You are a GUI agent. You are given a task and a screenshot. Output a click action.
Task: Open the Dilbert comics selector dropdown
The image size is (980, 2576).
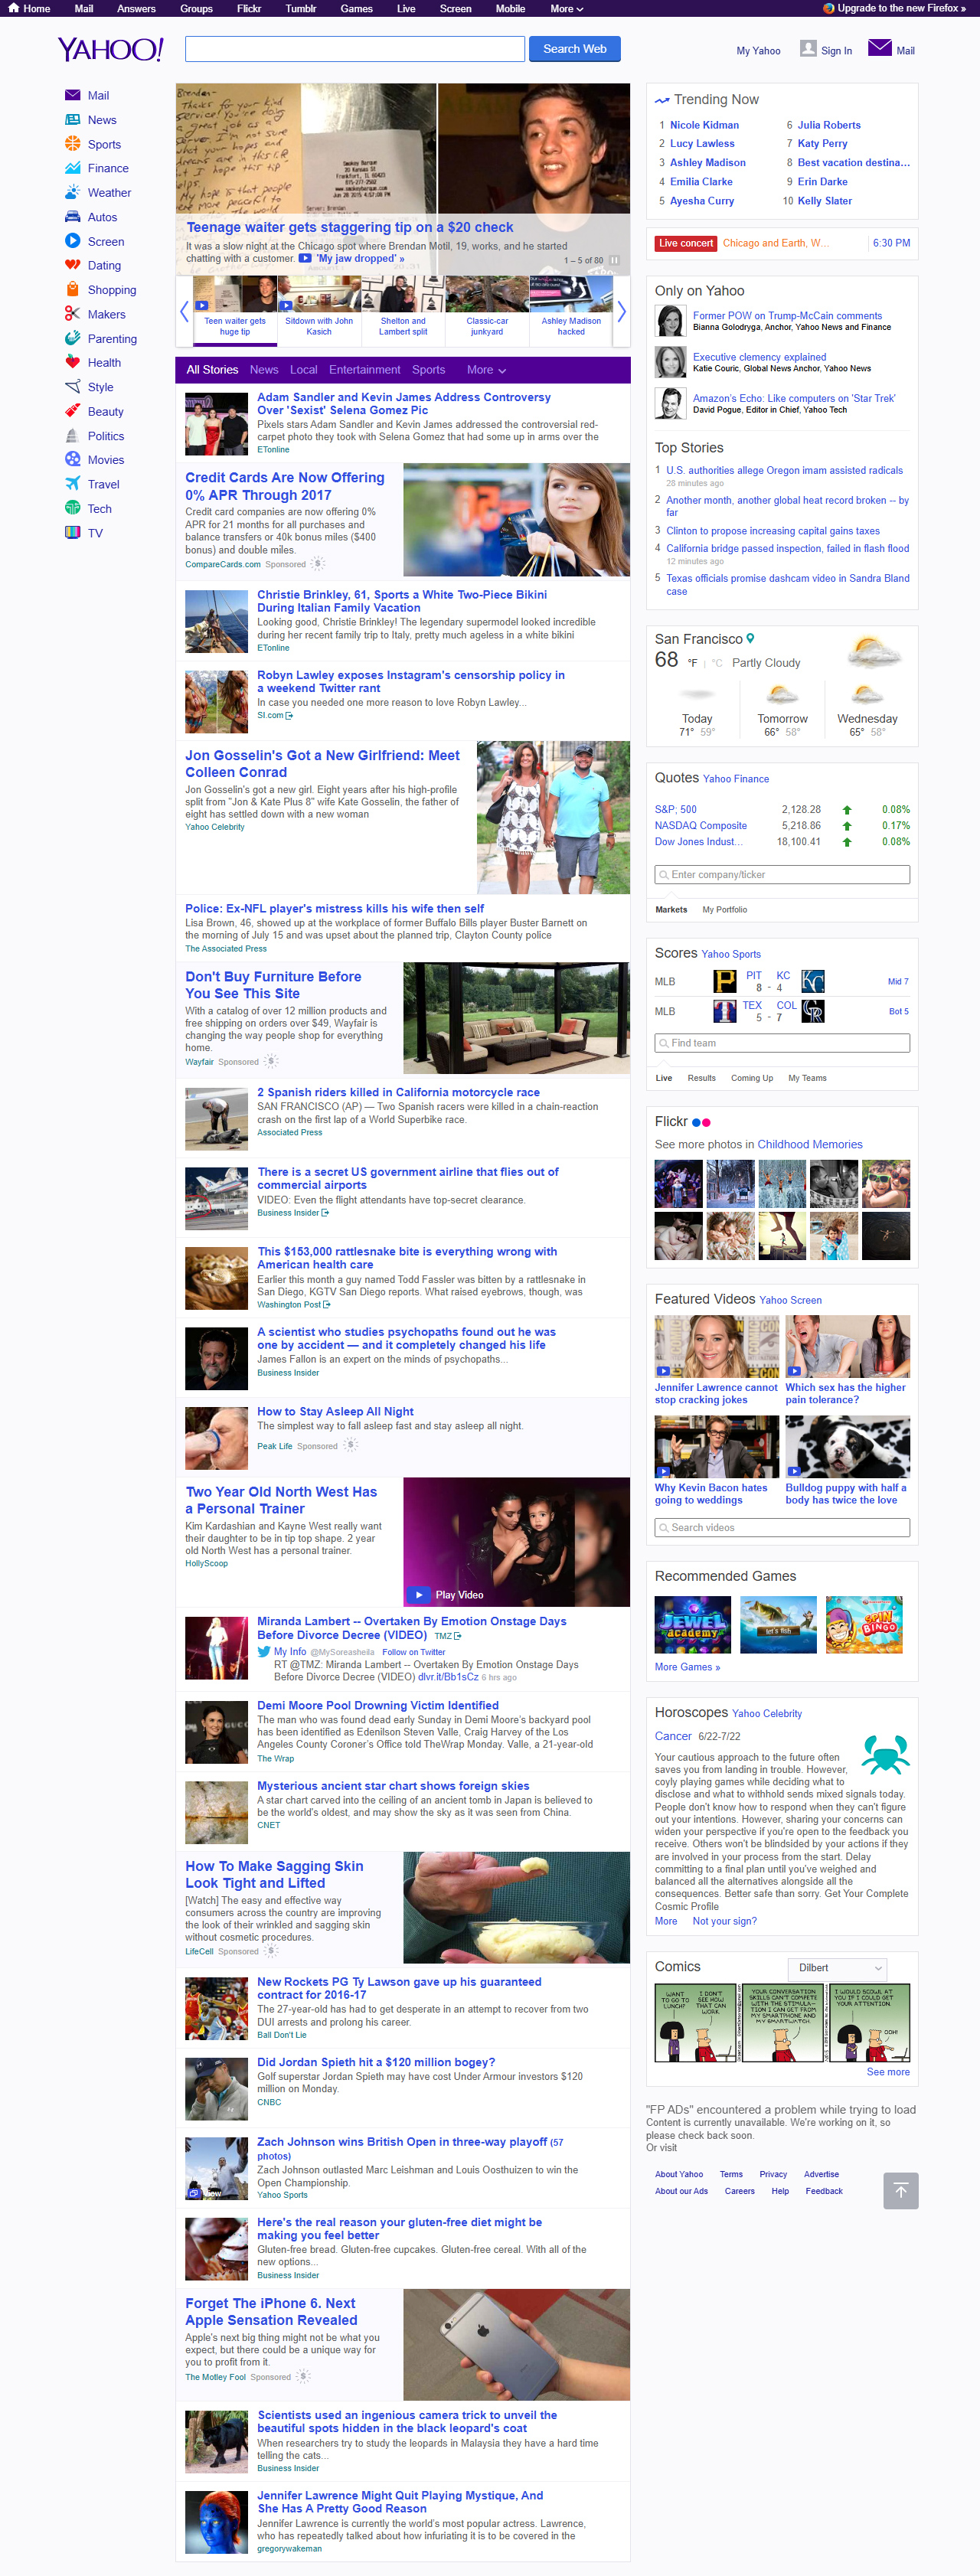coord(837,1968)
